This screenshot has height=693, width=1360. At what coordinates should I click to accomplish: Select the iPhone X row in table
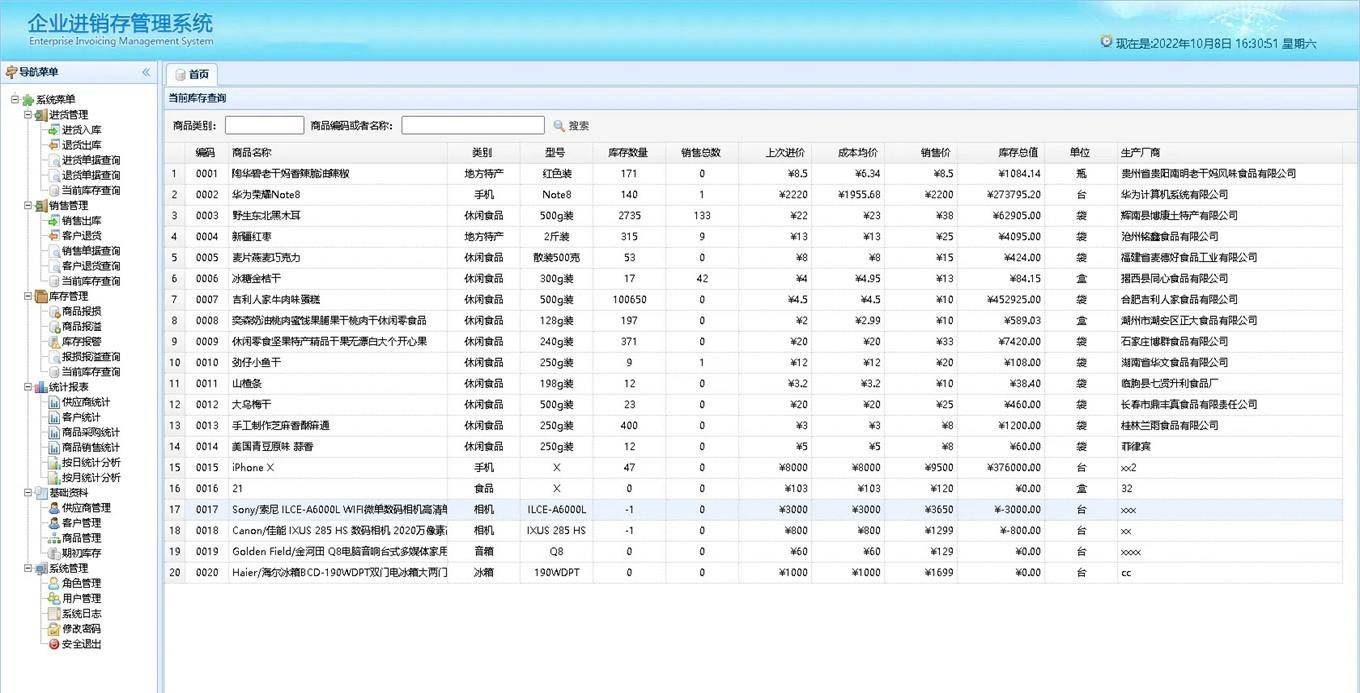click(253, 468)
